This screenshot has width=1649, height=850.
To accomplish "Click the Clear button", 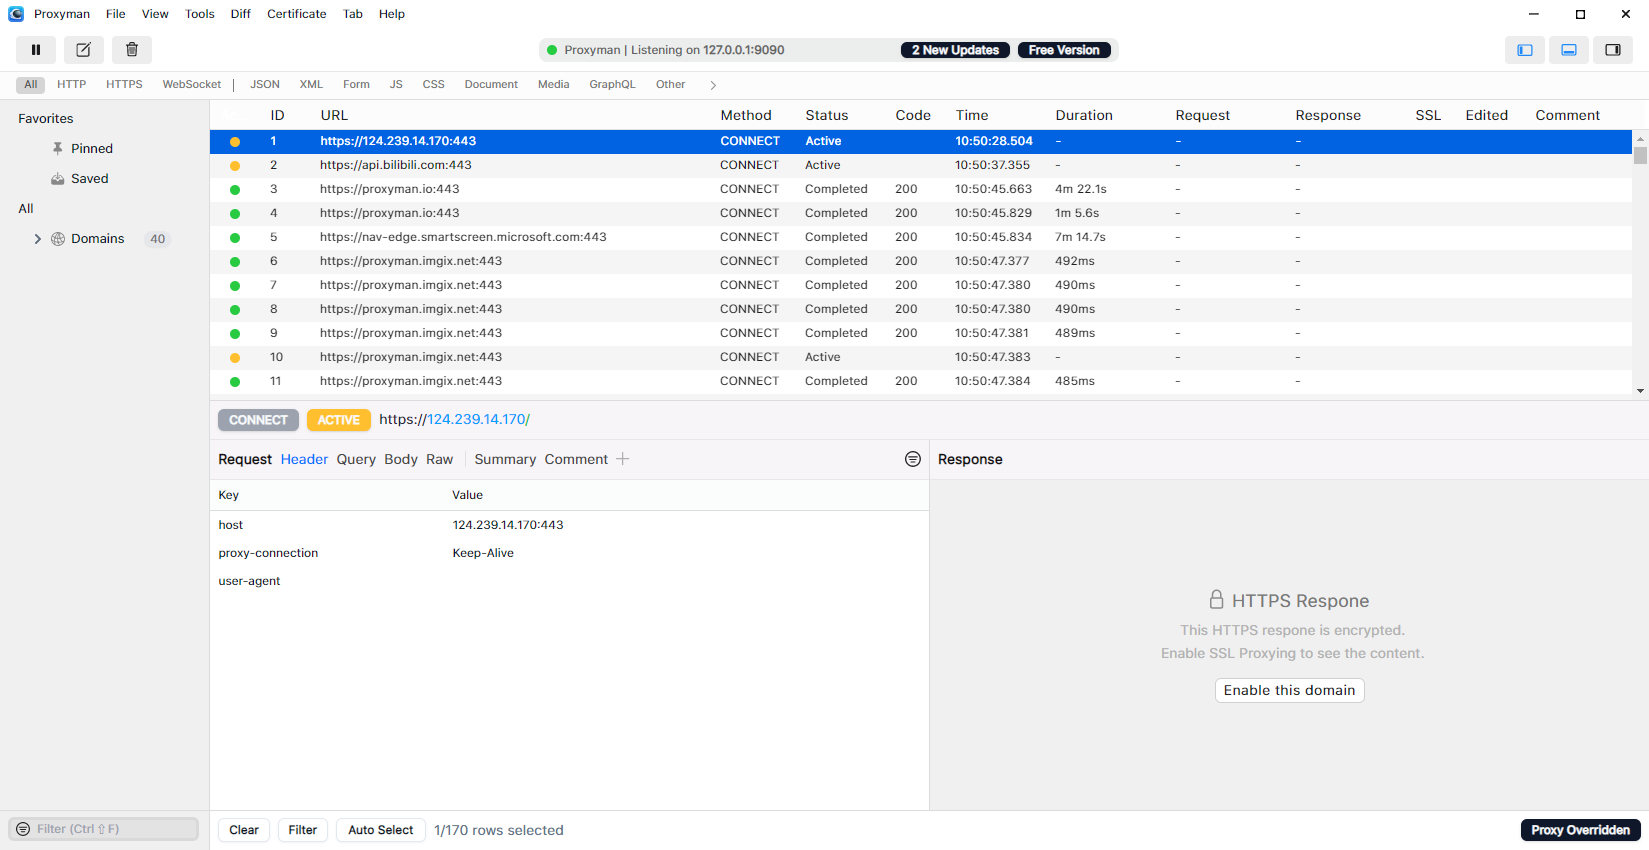I will pos(244,830).
